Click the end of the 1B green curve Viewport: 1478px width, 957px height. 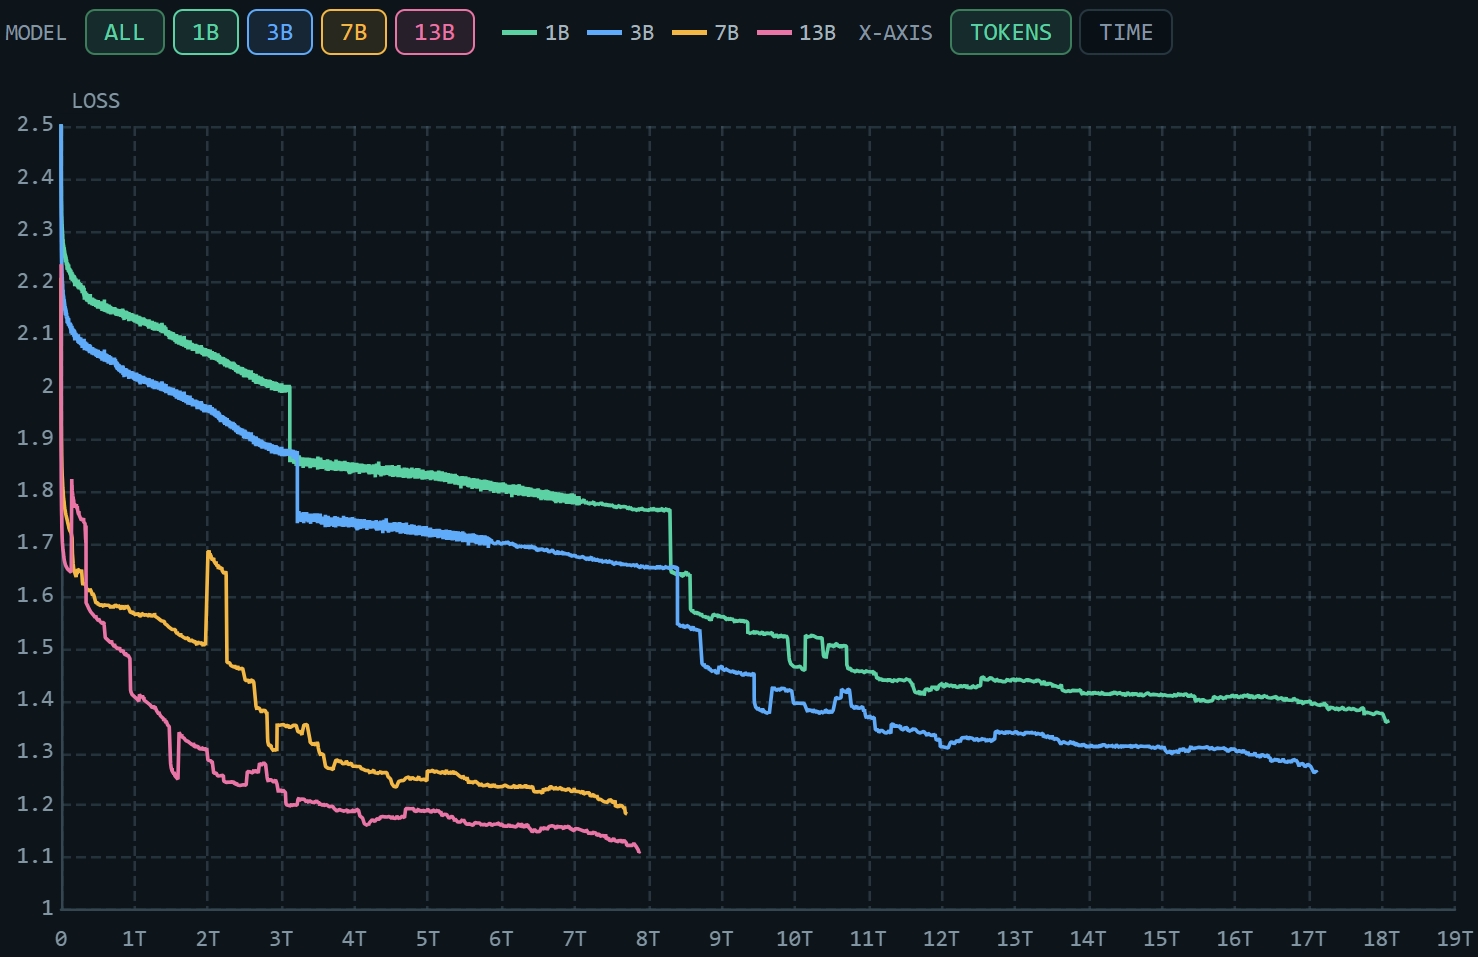pos(1387,721)
